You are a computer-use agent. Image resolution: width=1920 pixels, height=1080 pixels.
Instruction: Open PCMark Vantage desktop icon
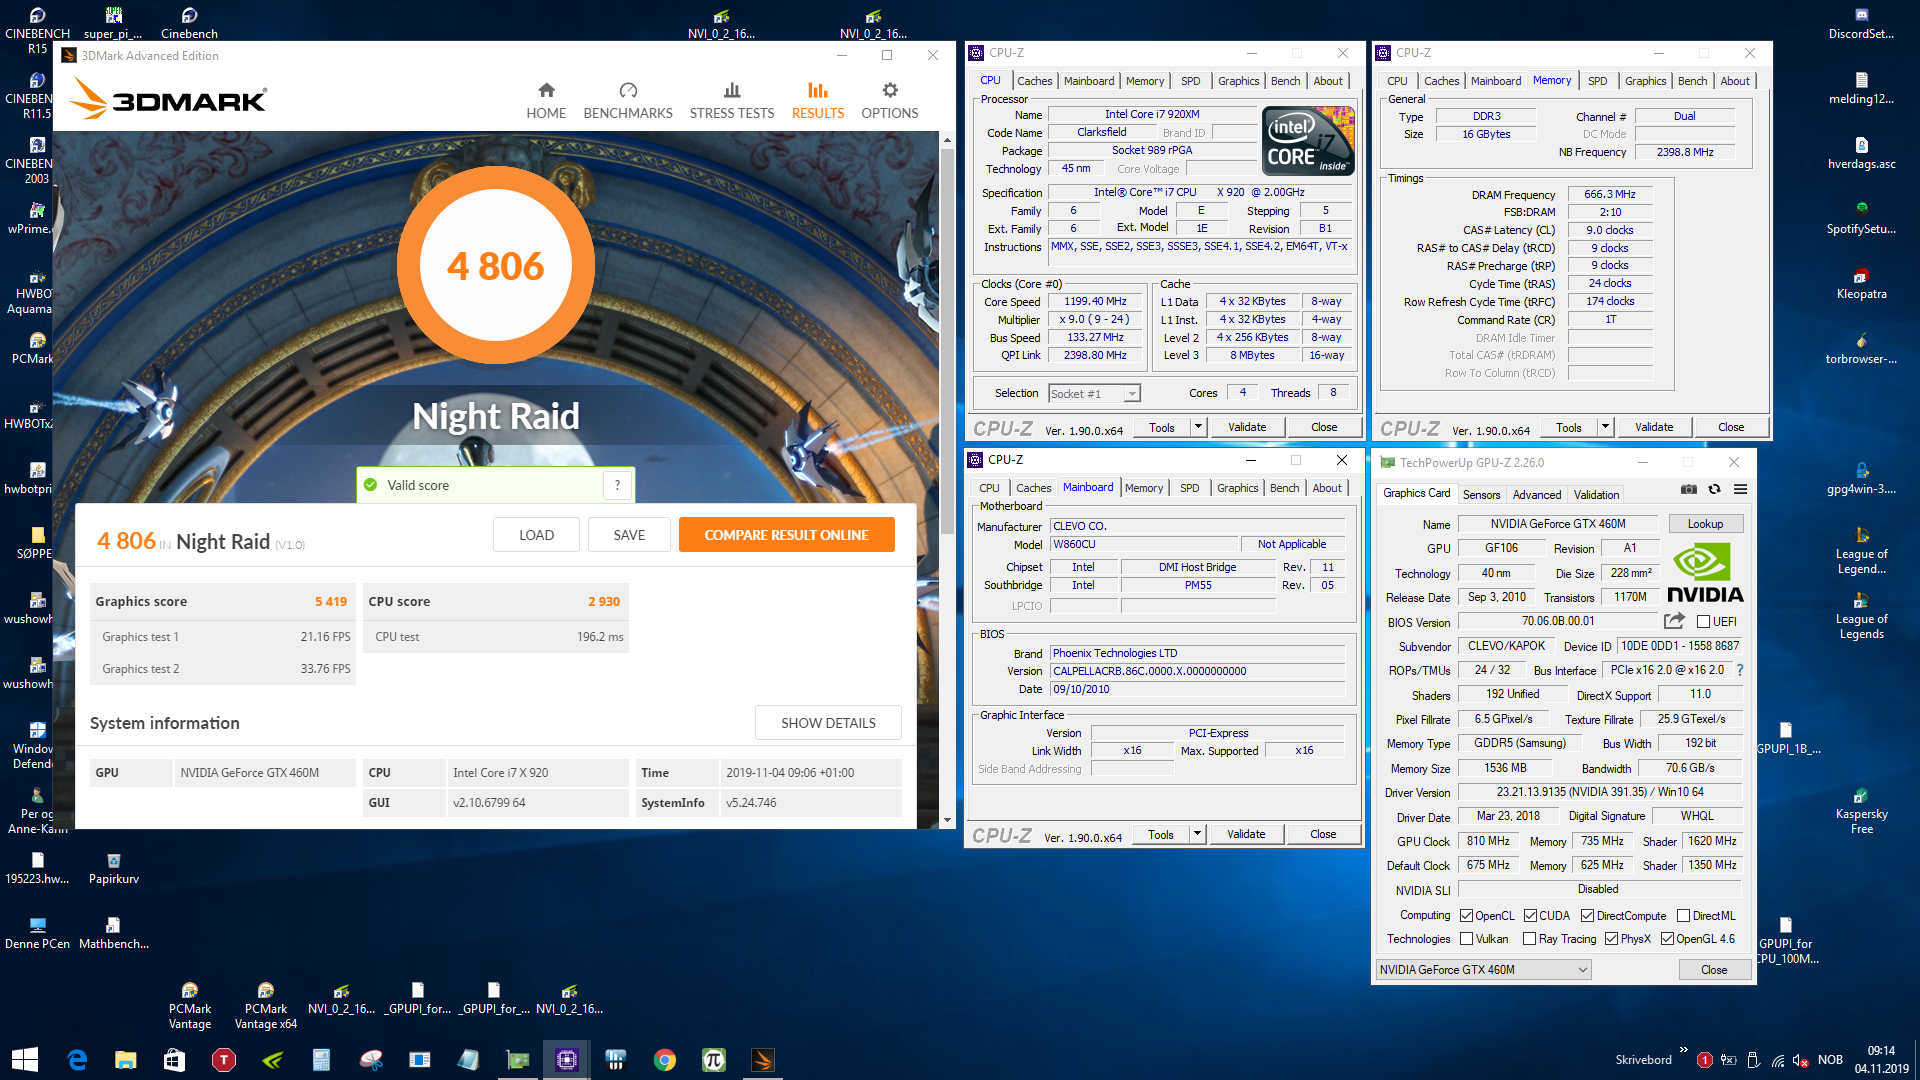click(190, 1006)
